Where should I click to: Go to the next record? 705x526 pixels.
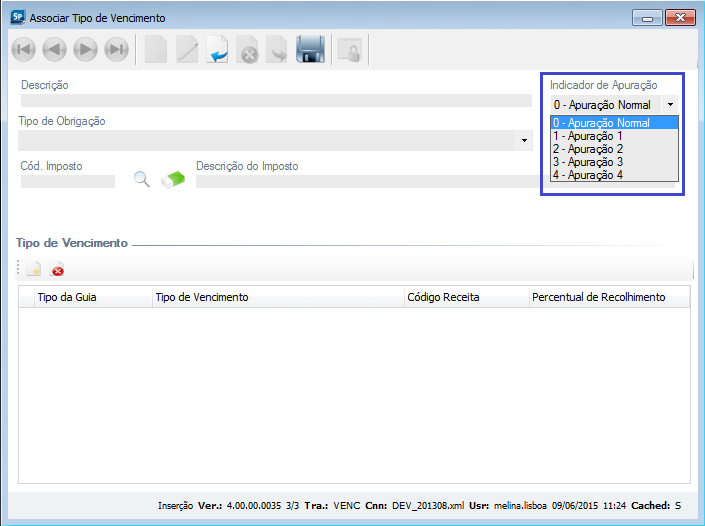point(85,49)
